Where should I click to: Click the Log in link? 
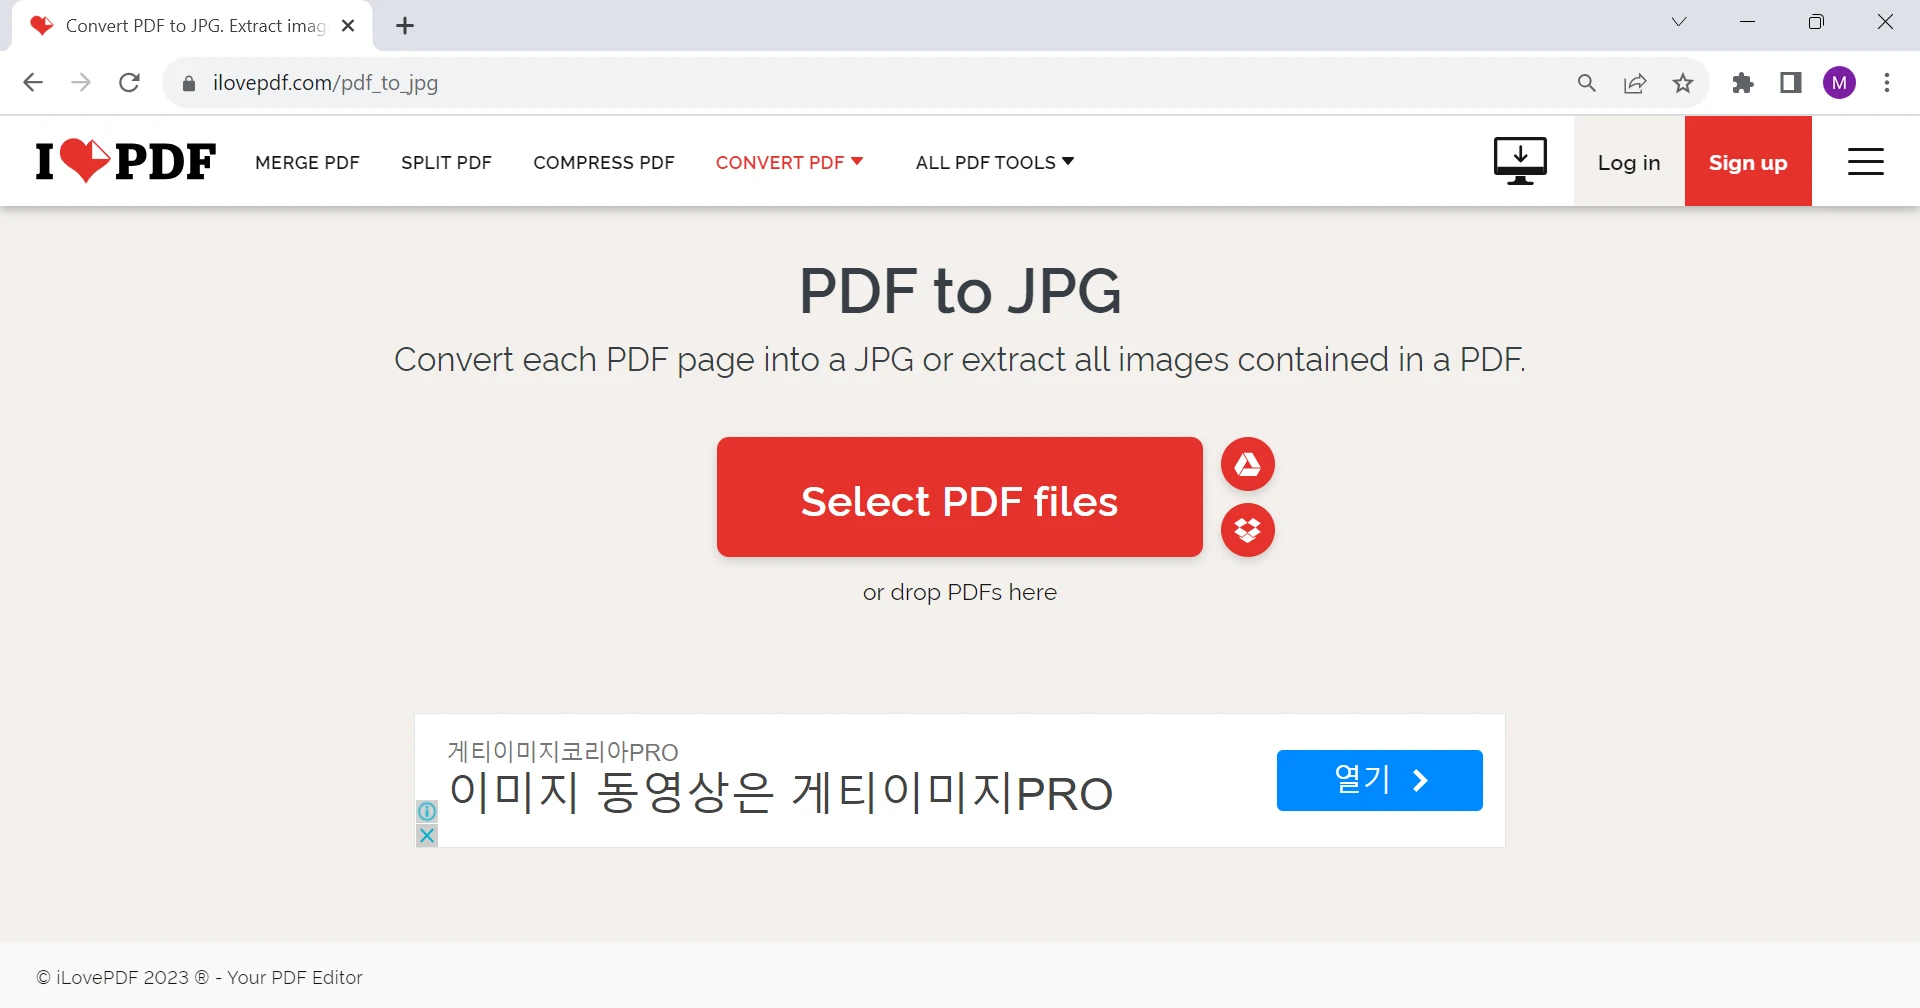click(x=1629, y=161)
